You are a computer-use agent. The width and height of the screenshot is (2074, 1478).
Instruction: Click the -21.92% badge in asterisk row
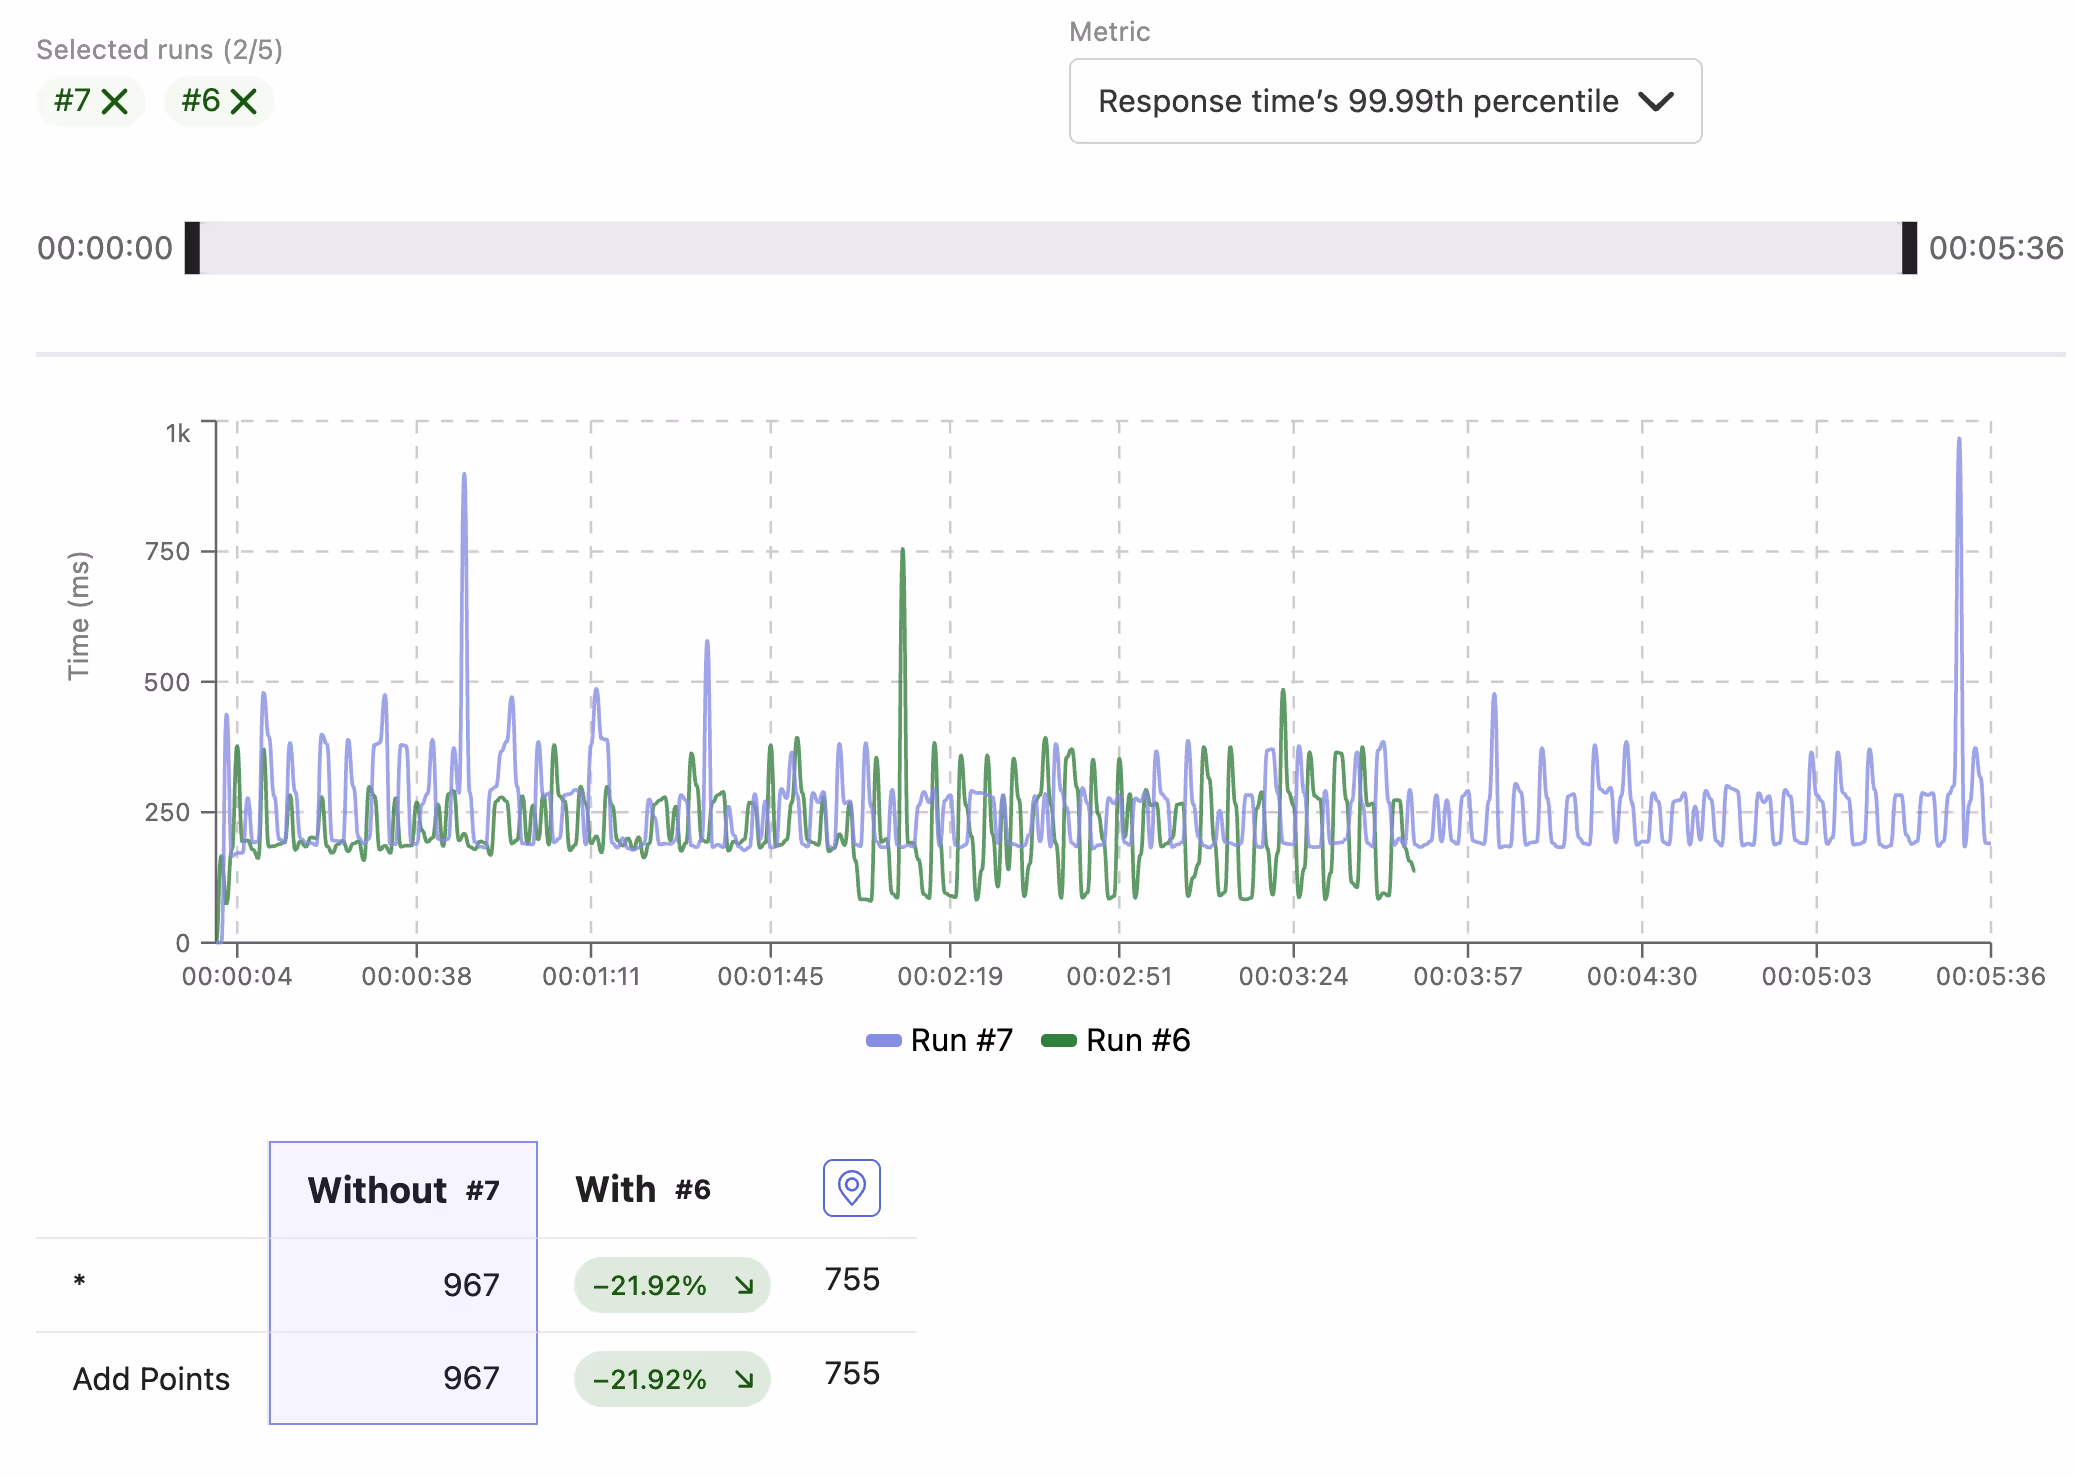tap(672, 1285)
